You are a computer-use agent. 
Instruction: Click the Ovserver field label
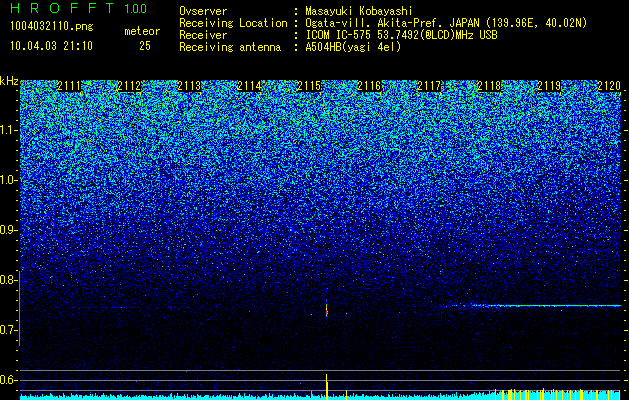tap(203, 11)
